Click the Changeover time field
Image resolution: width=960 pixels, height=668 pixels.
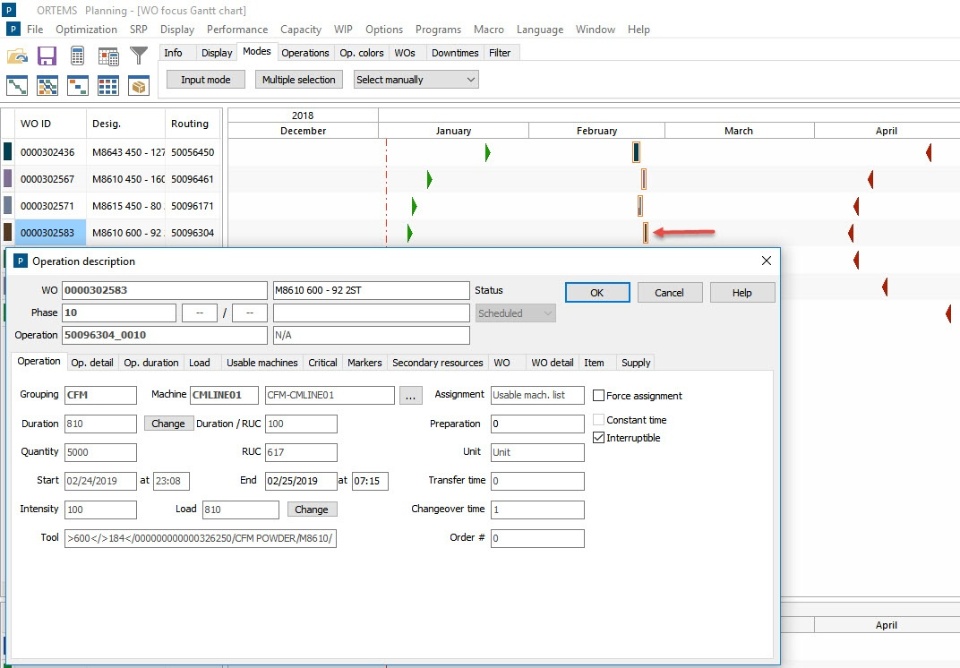click(x=538, y=509)
